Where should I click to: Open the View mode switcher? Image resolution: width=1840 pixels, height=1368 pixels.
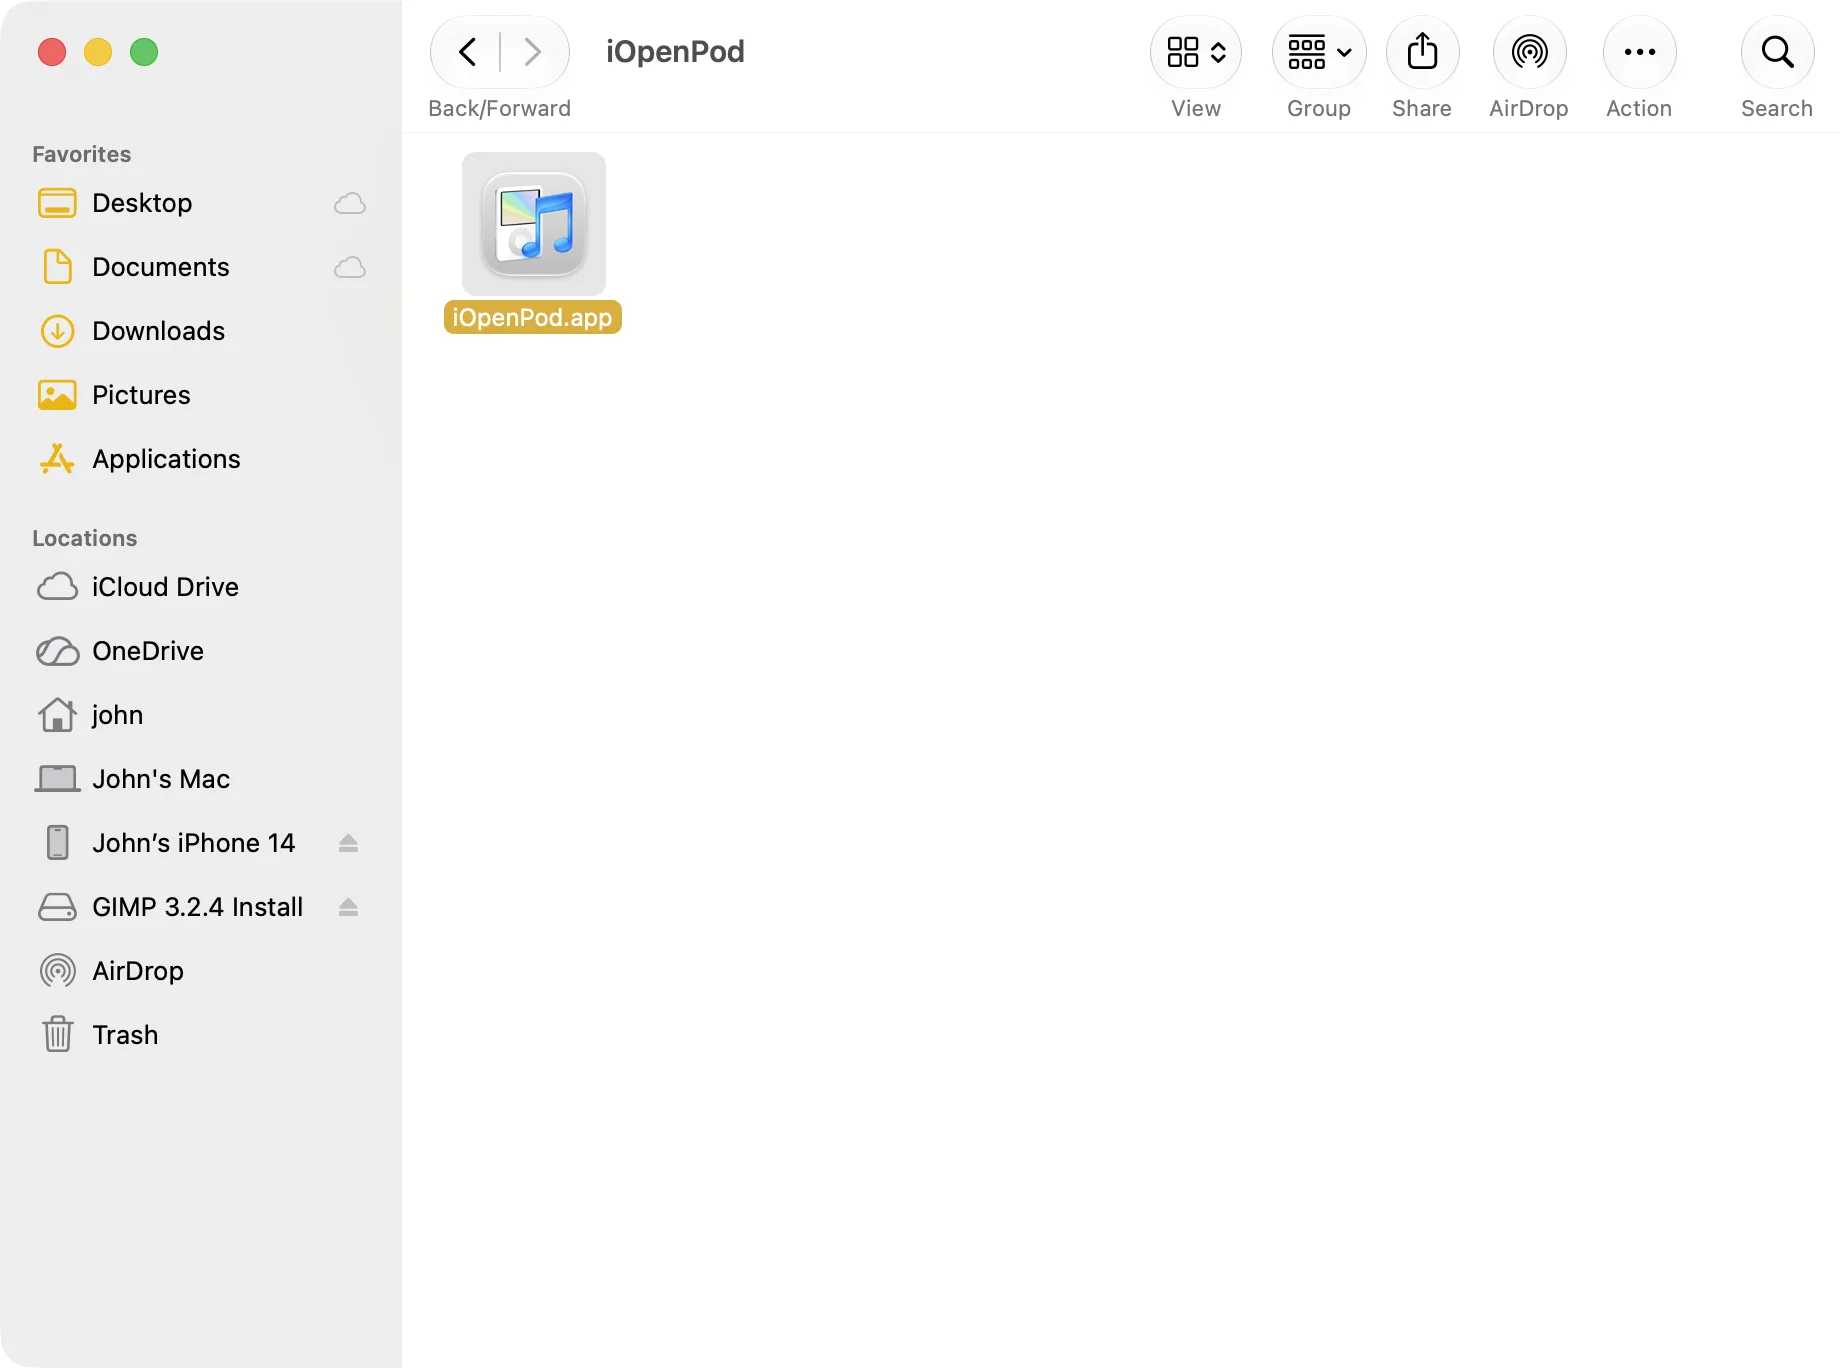1196,52
